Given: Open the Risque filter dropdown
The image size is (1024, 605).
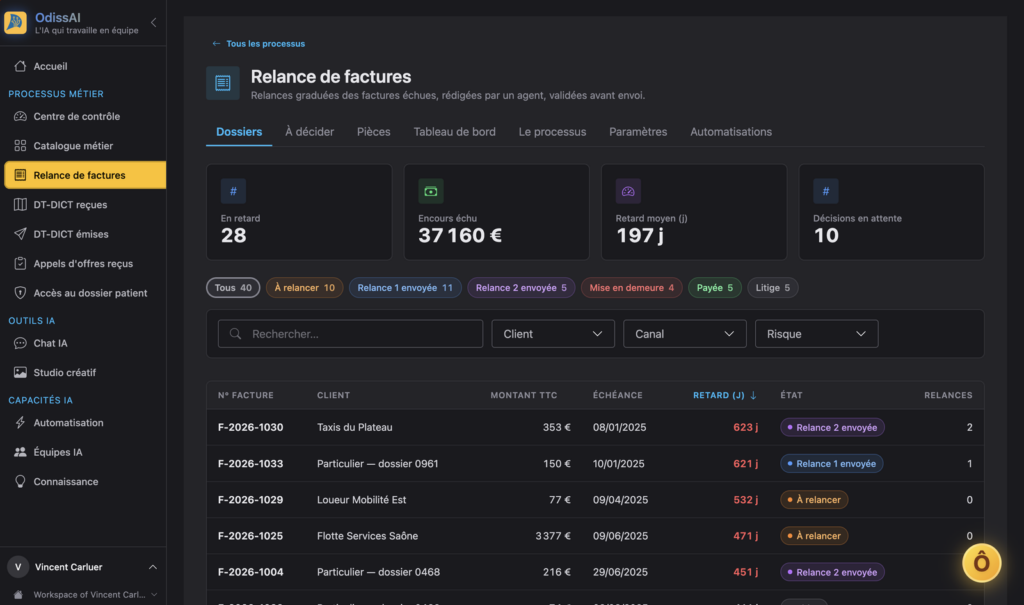Looking at the screenshot, I should pos(816,334).
